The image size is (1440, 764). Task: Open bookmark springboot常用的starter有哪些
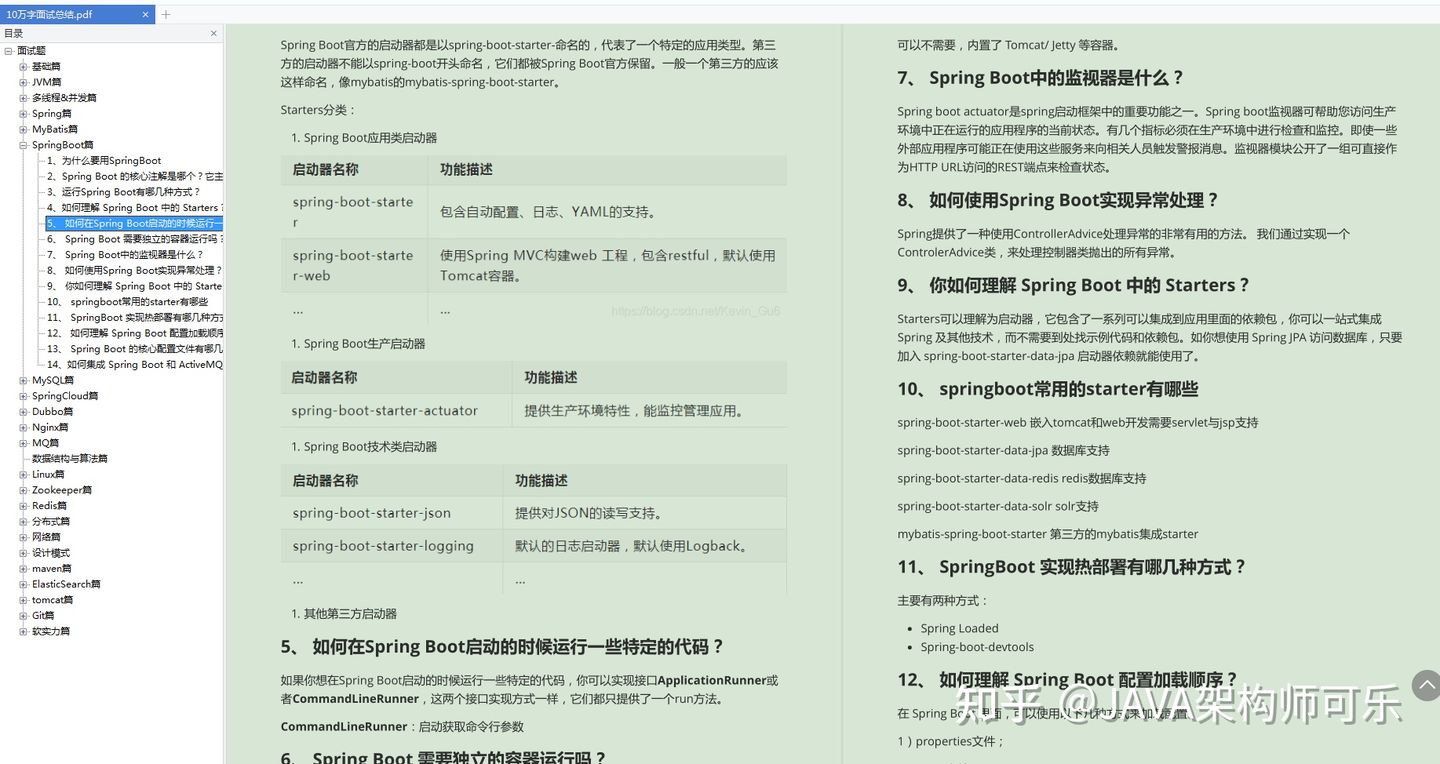(128, 301)
